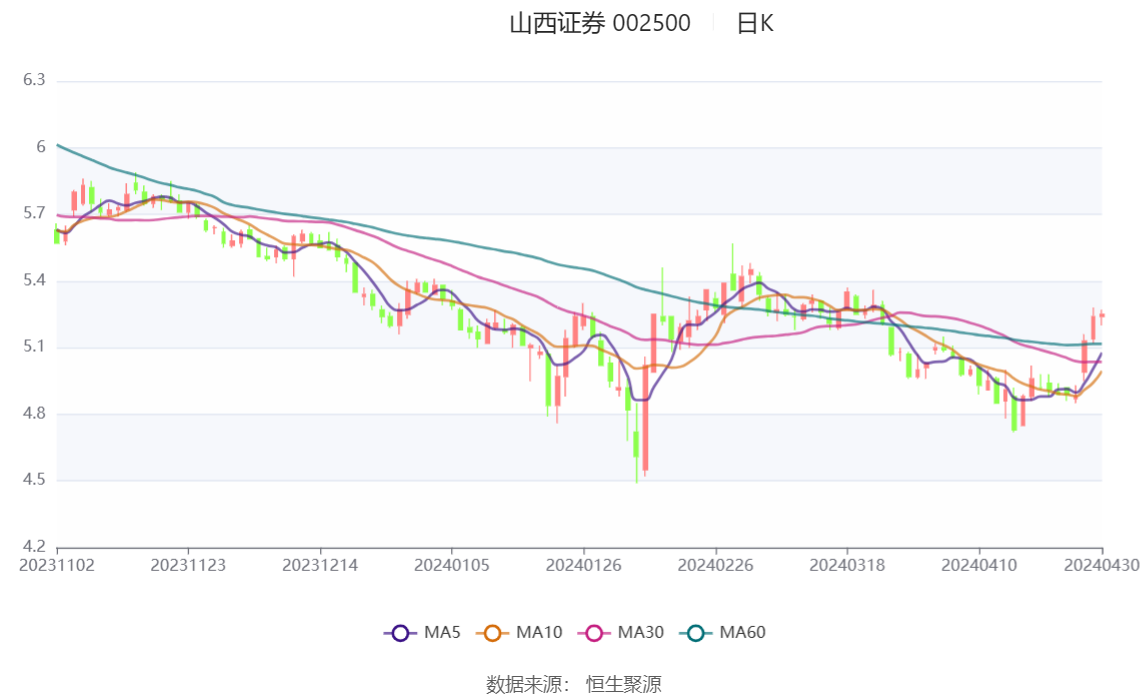Hide the MA10 series via its label
The height and width of the screenshot is (699, 1148).
click(539, 633)
